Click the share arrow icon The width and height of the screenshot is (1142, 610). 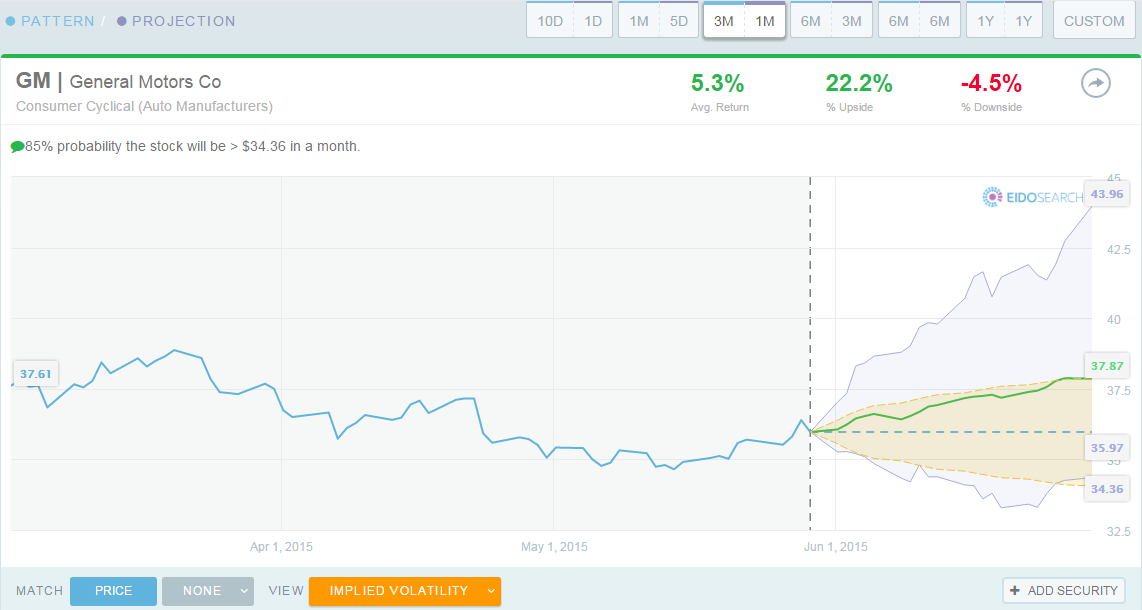click(x=1095, y=83)
